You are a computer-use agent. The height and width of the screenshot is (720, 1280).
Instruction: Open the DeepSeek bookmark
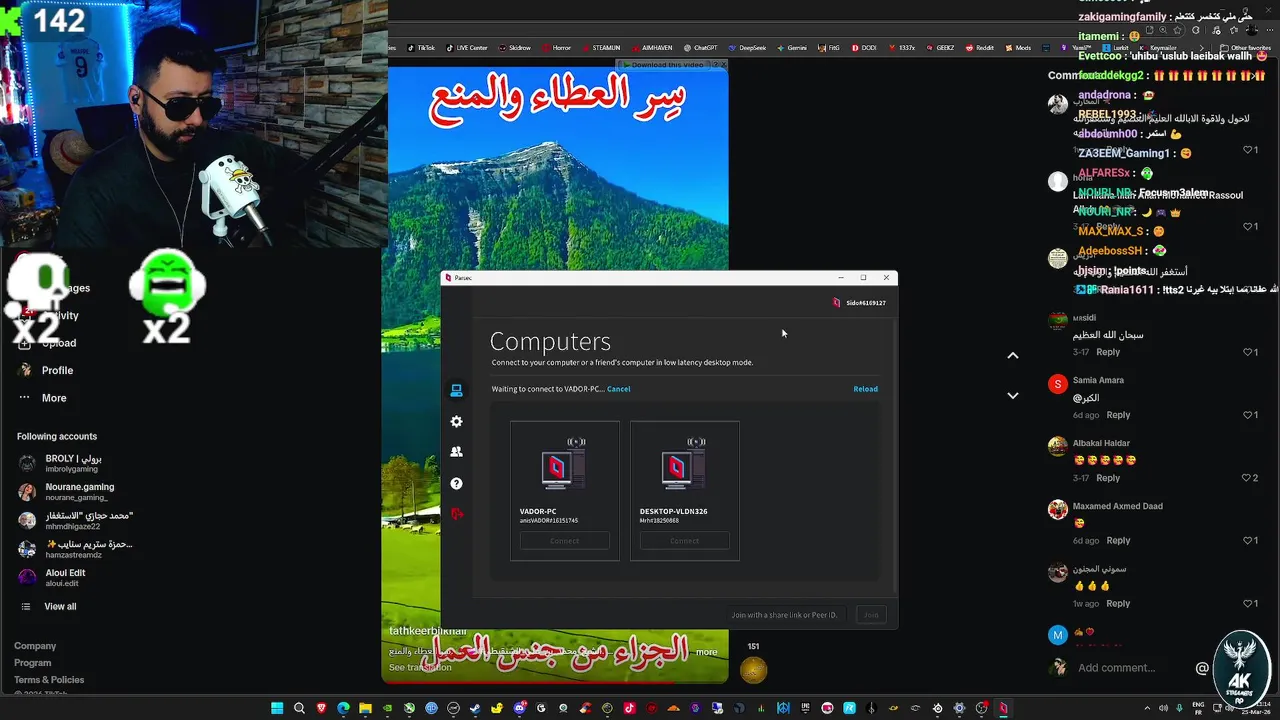click(747, 48)
